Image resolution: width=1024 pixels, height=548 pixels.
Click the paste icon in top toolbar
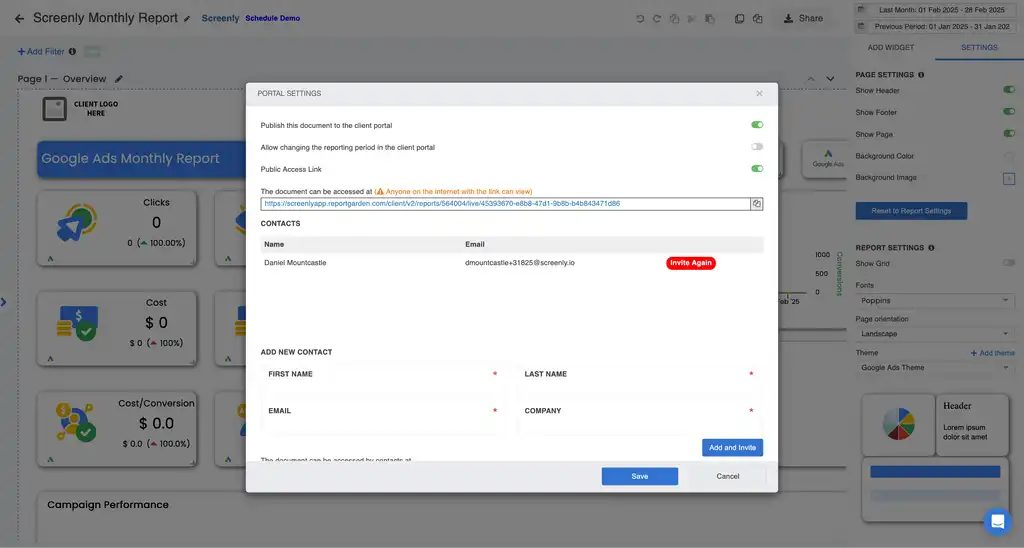709,19
